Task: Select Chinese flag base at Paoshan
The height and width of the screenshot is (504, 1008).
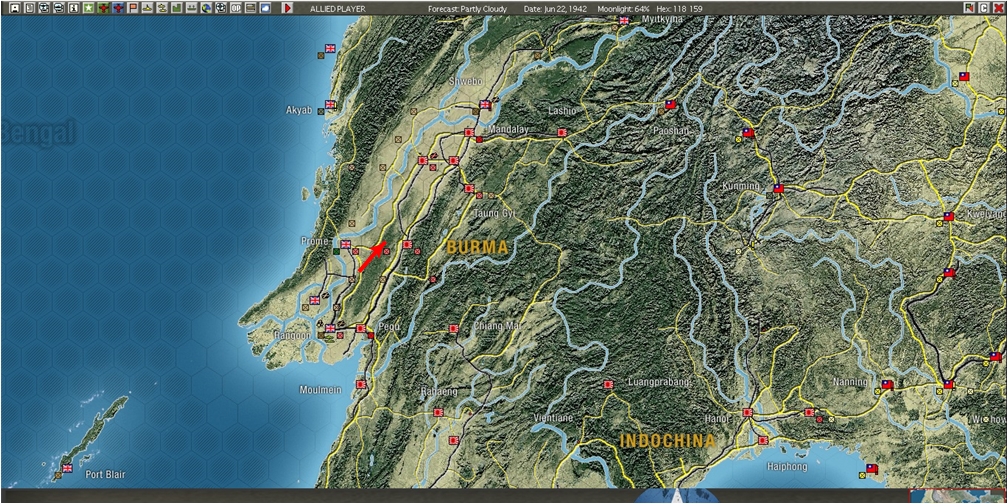Action: tap(670, 104)
